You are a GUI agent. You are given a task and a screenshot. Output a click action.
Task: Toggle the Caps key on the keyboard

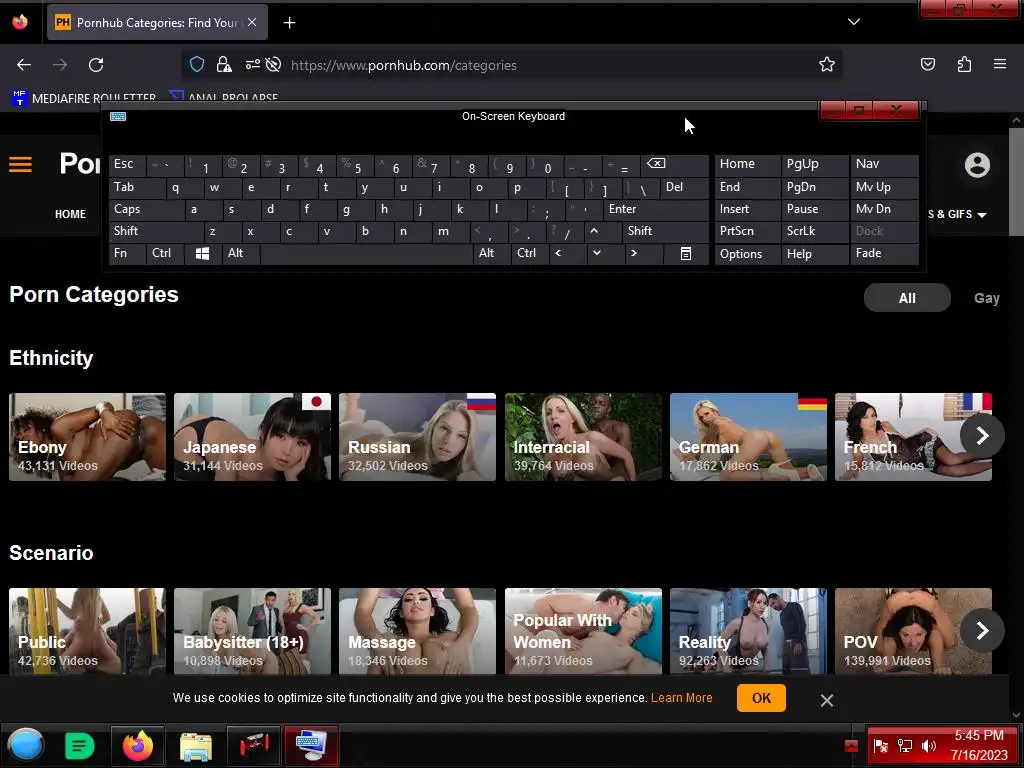[146, 209]
